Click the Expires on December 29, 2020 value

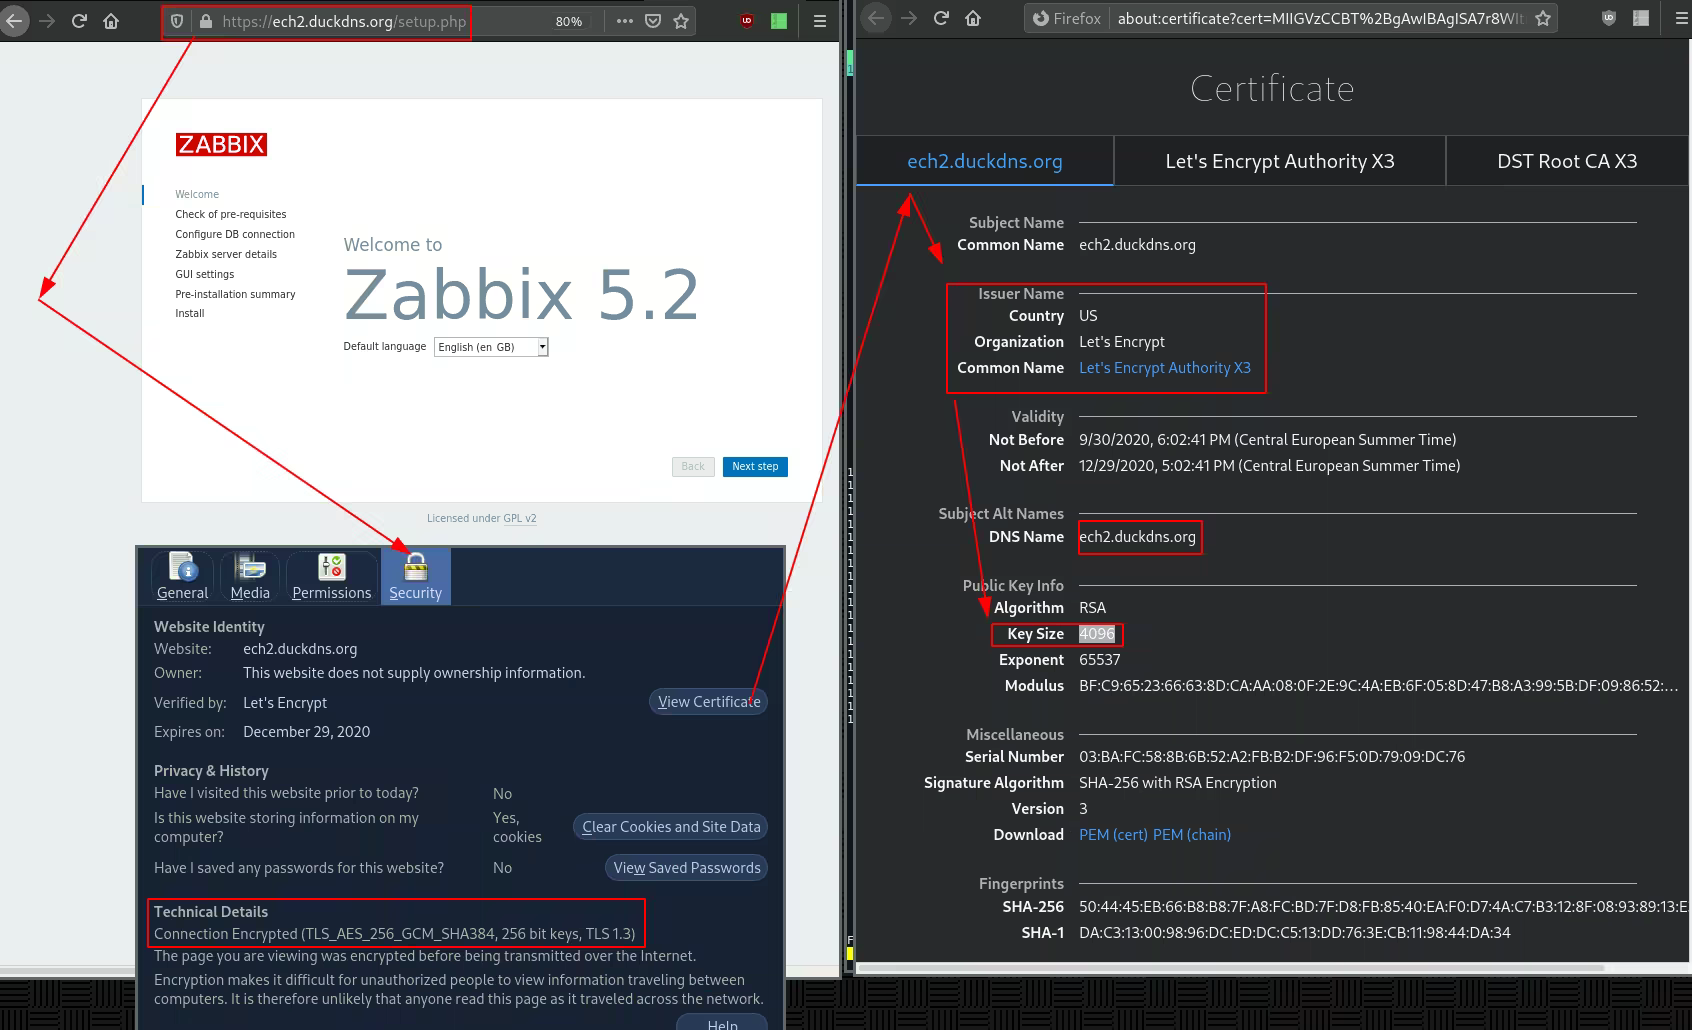306,732
